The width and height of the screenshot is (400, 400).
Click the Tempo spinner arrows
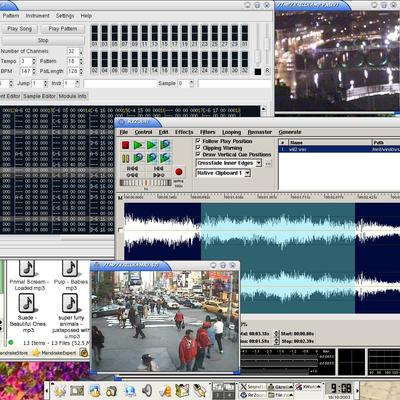click(34, 61)
